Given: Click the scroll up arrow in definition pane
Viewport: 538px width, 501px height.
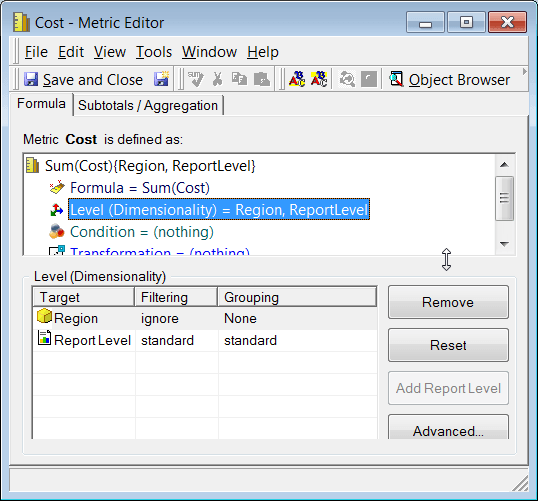Looking at the screenshot, I should pyautogui.click(x=504, y=165).
